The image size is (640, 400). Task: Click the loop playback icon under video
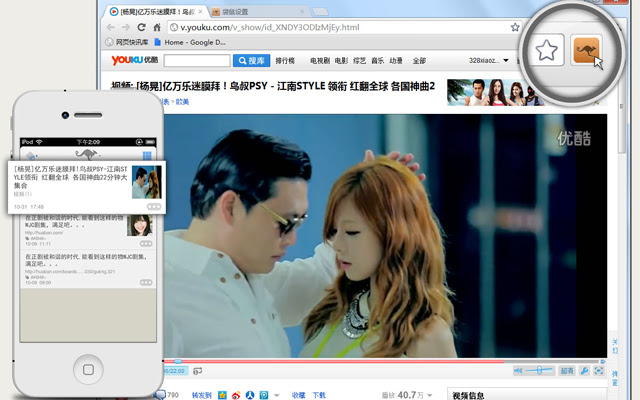(198, 371)
